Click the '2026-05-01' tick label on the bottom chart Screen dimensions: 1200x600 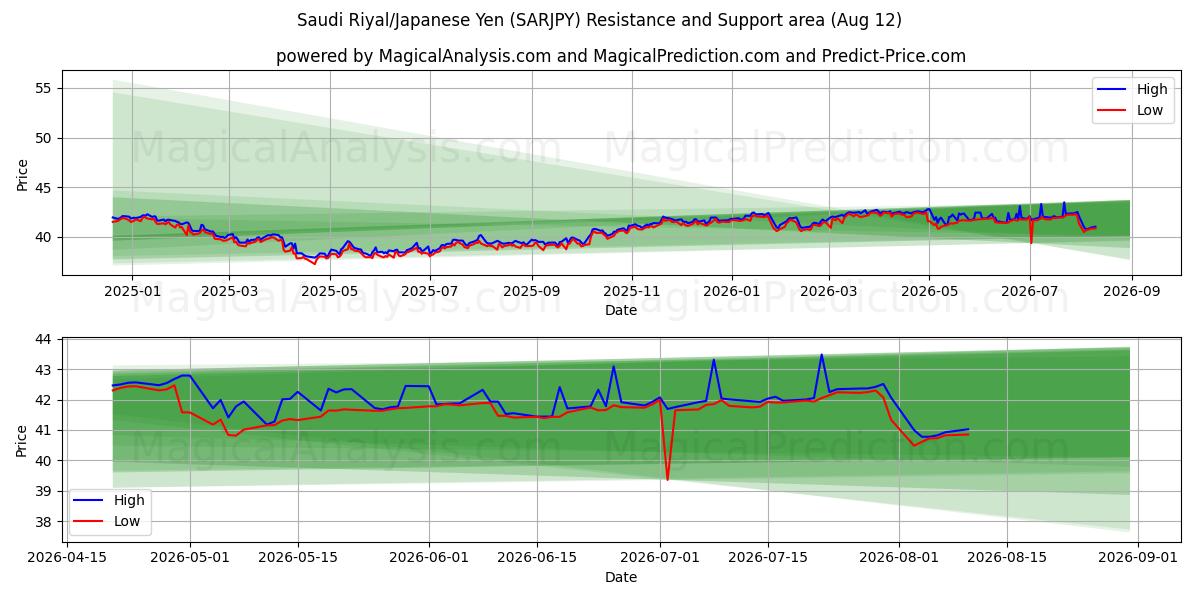191,558
